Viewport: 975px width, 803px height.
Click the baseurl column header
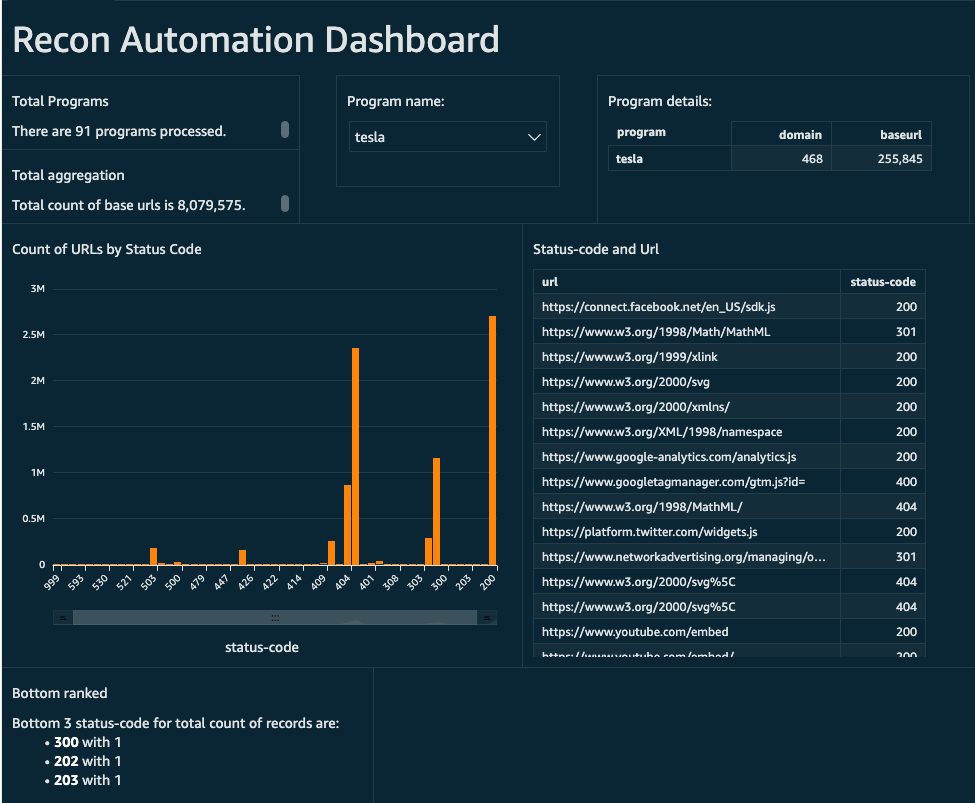[x=880, y=134]
